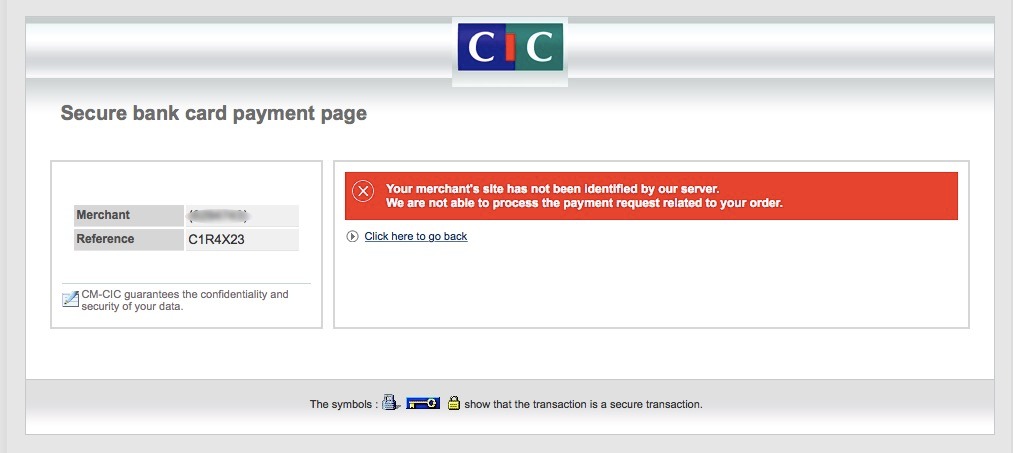Click the yellow padlock symbol

[x=454, y=403]
